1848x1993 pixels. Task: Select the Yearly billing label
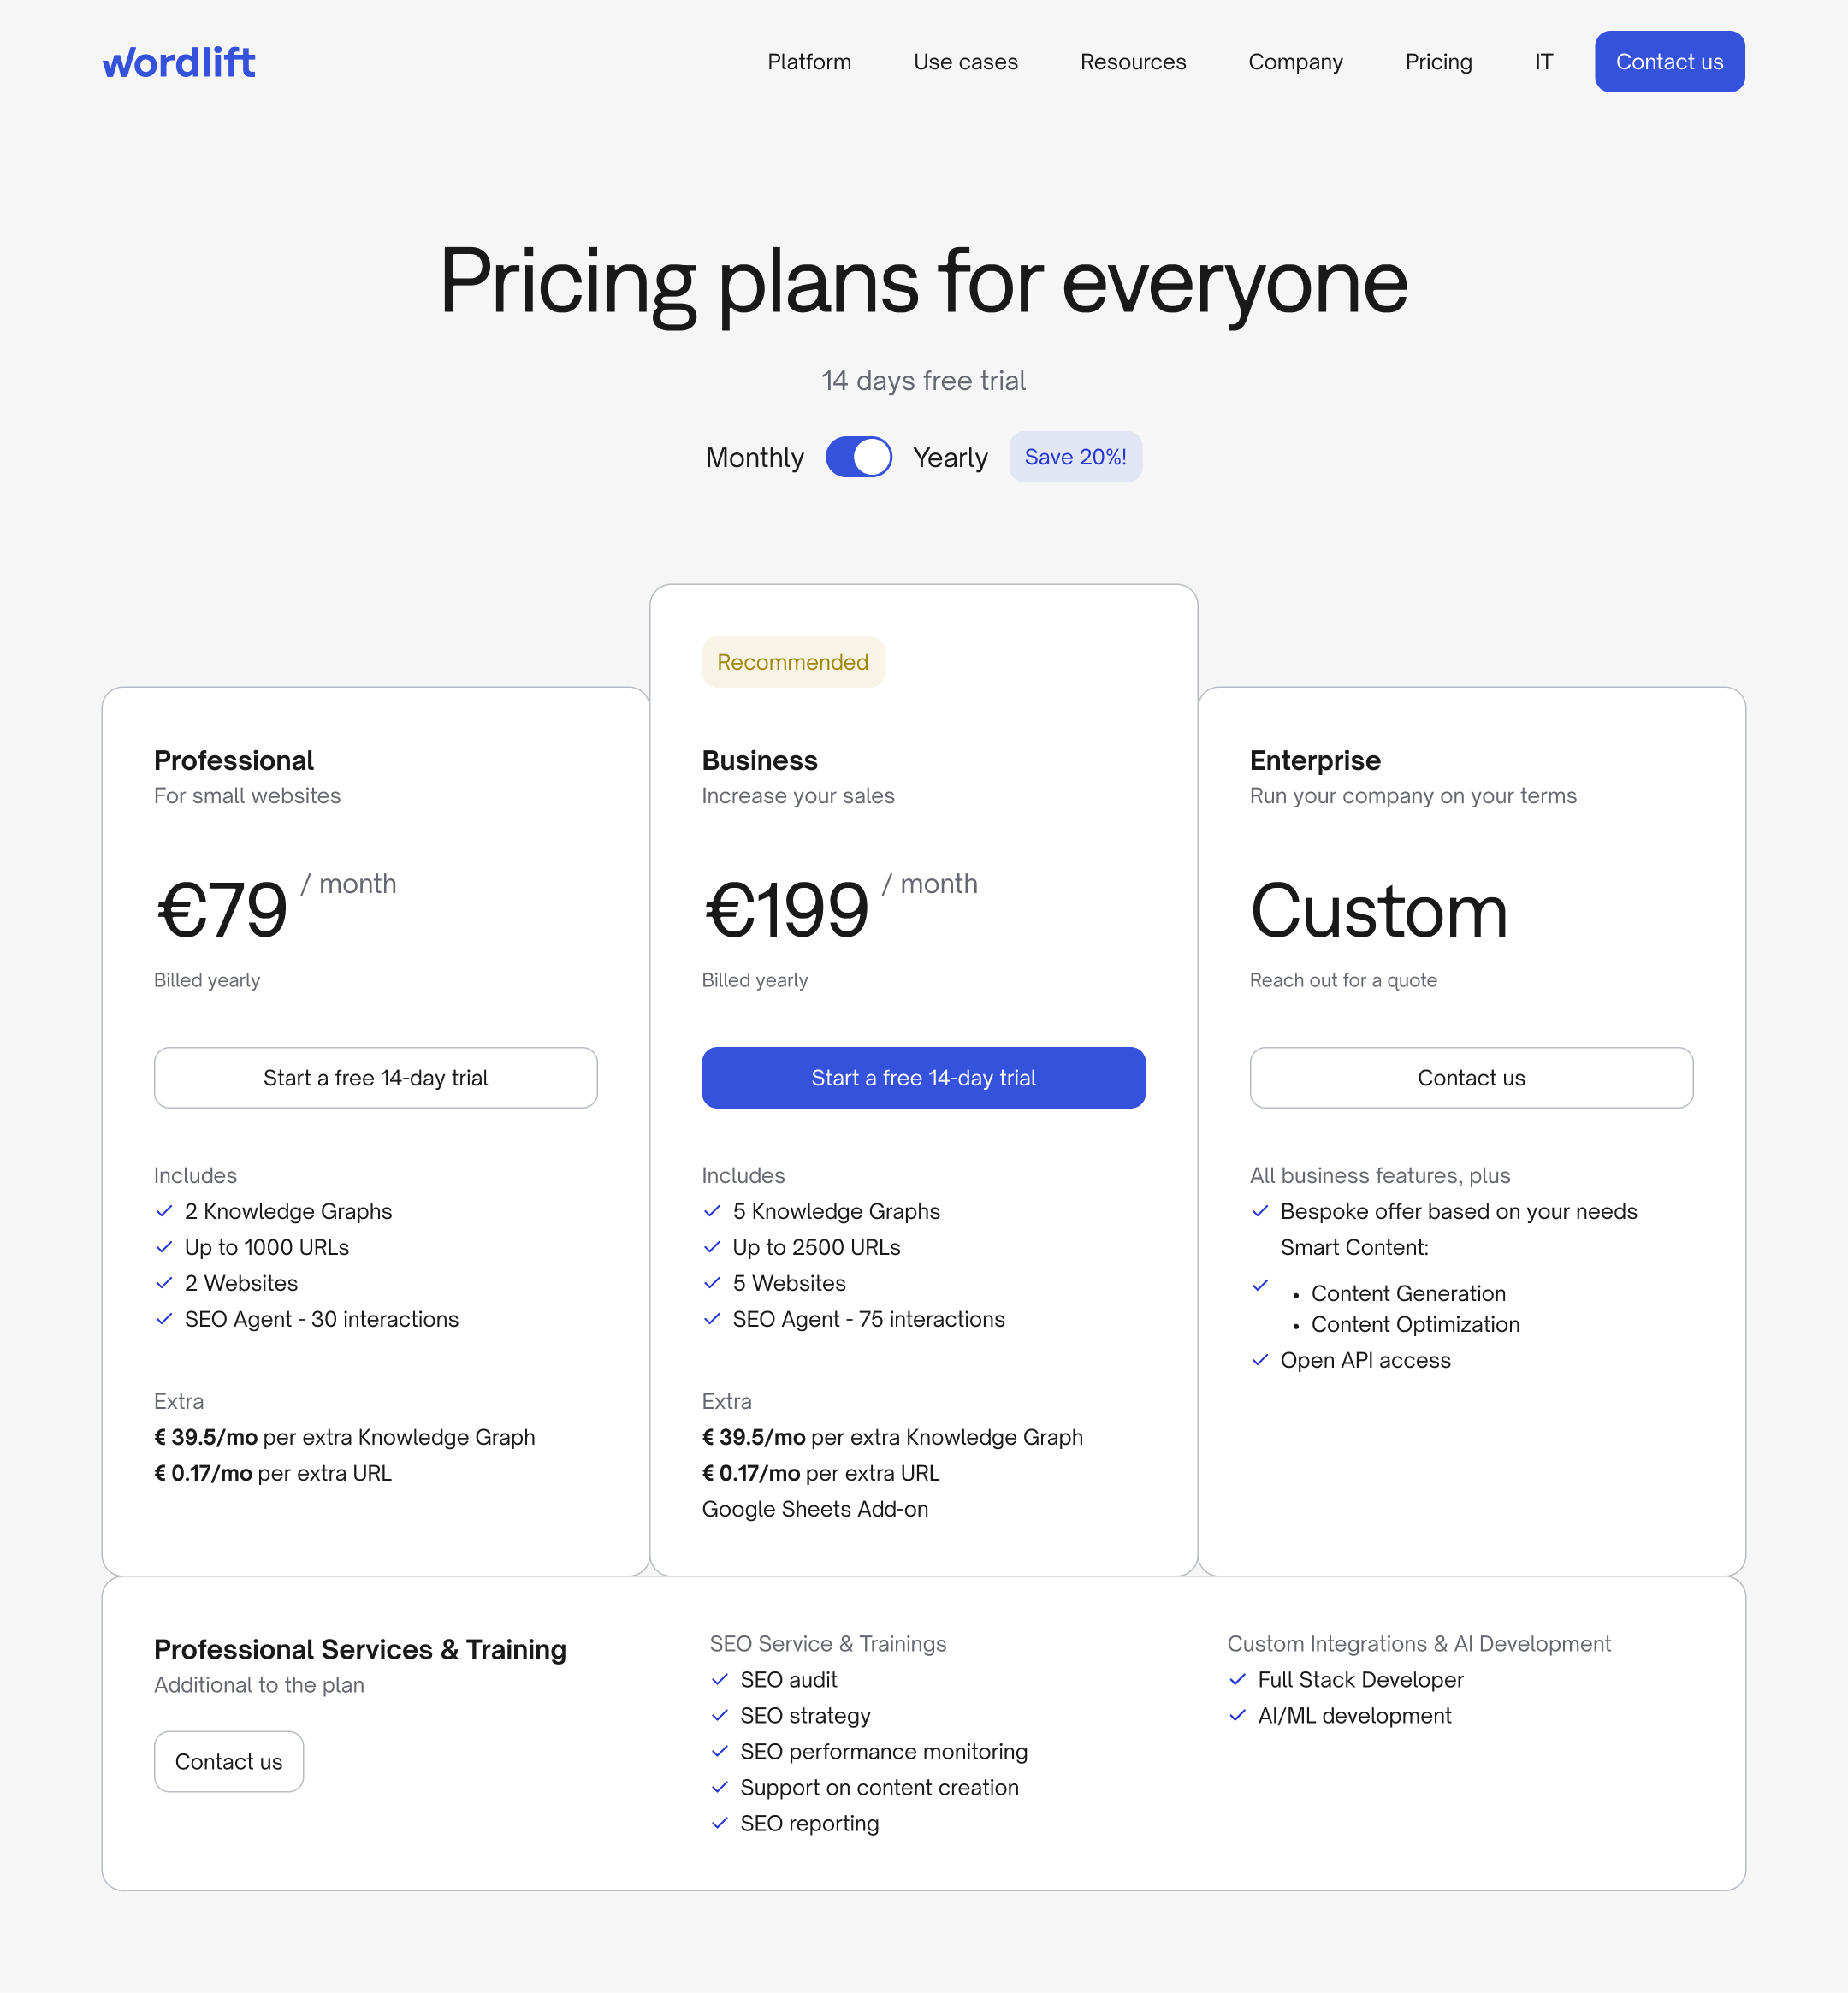pyautogui.click(x=949, y=458)
